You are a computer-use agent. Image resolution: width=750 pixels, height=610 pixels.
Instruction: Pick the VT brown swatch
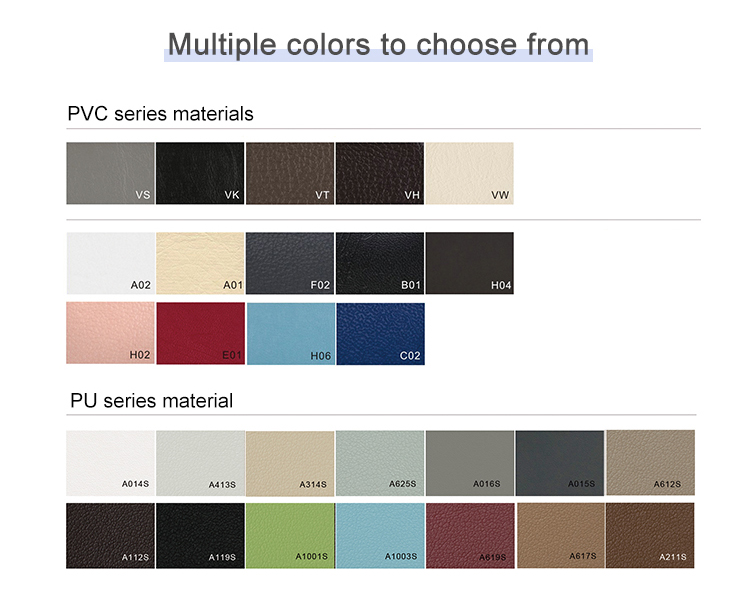tap(290, 174)
